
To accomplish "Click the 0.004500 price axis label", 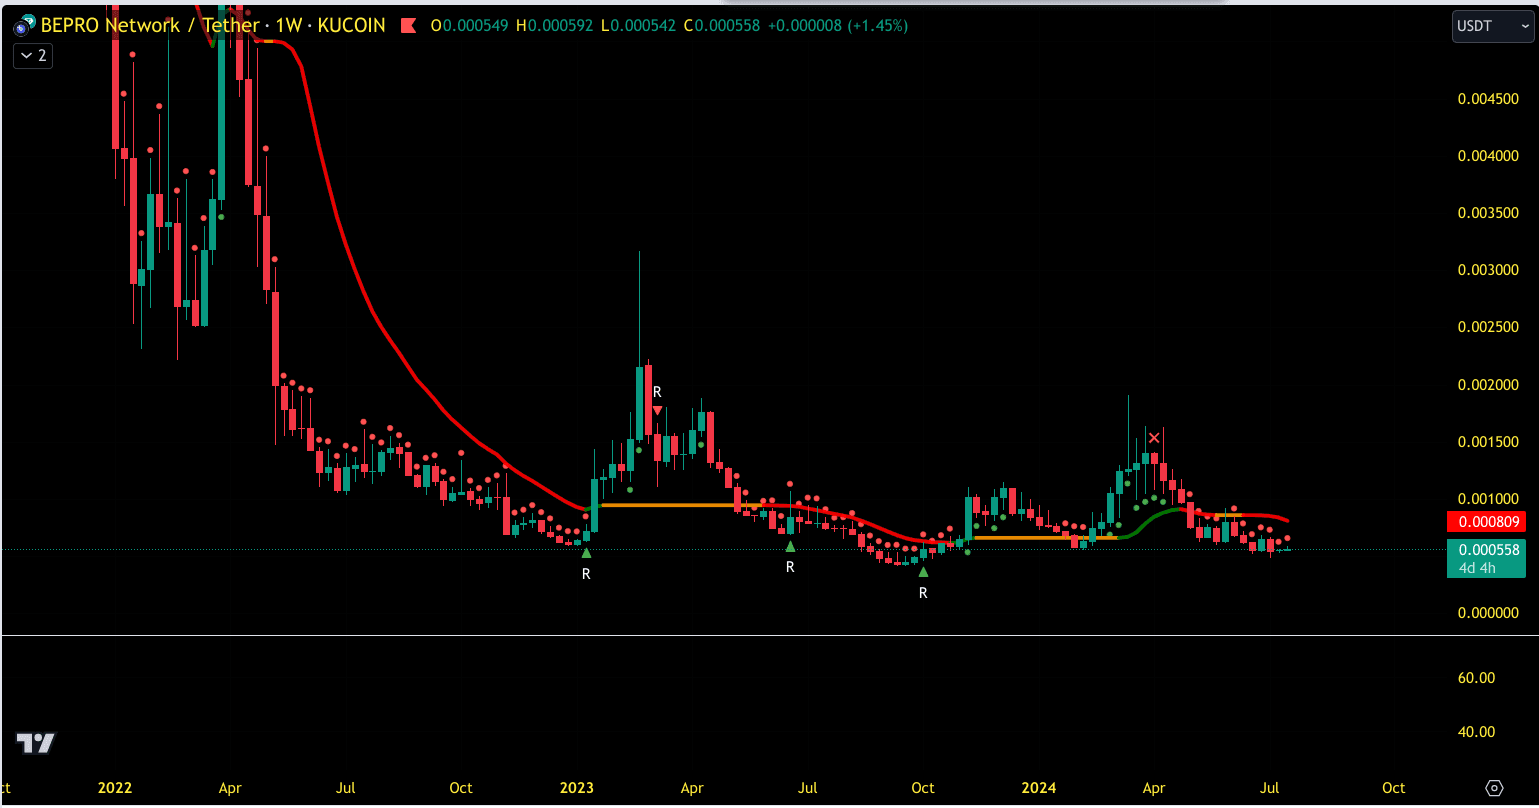I will (1489, 98).
